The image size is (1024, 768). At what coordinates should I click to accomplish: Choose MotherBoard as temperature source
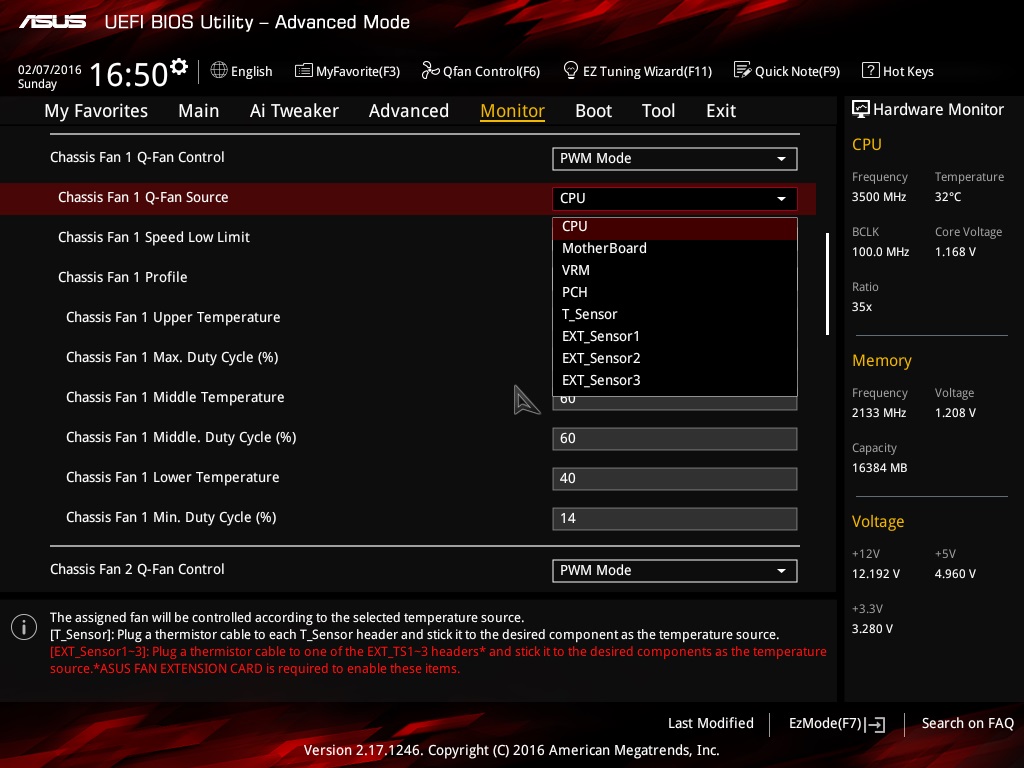click(675, 248)
